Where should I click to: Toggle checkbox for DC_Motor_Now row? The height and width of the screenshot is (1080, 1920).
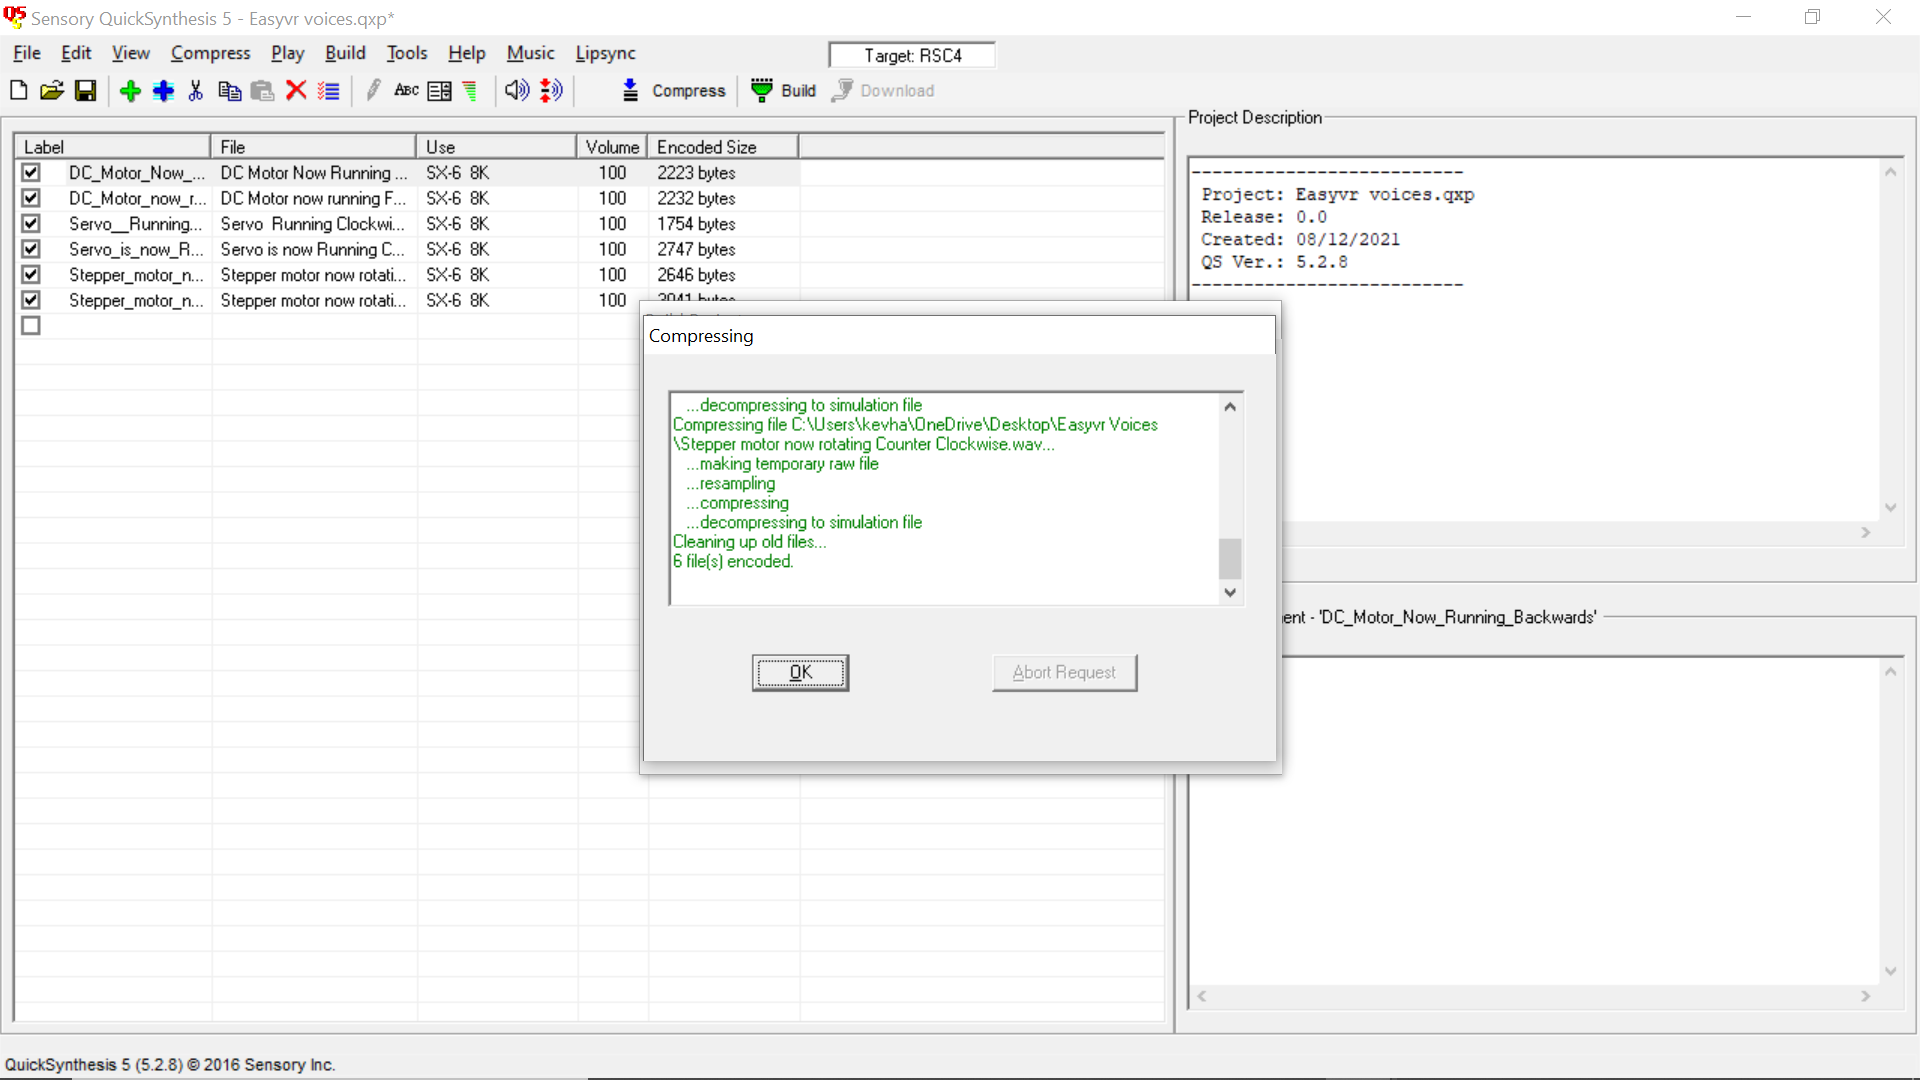pos(29,173)
